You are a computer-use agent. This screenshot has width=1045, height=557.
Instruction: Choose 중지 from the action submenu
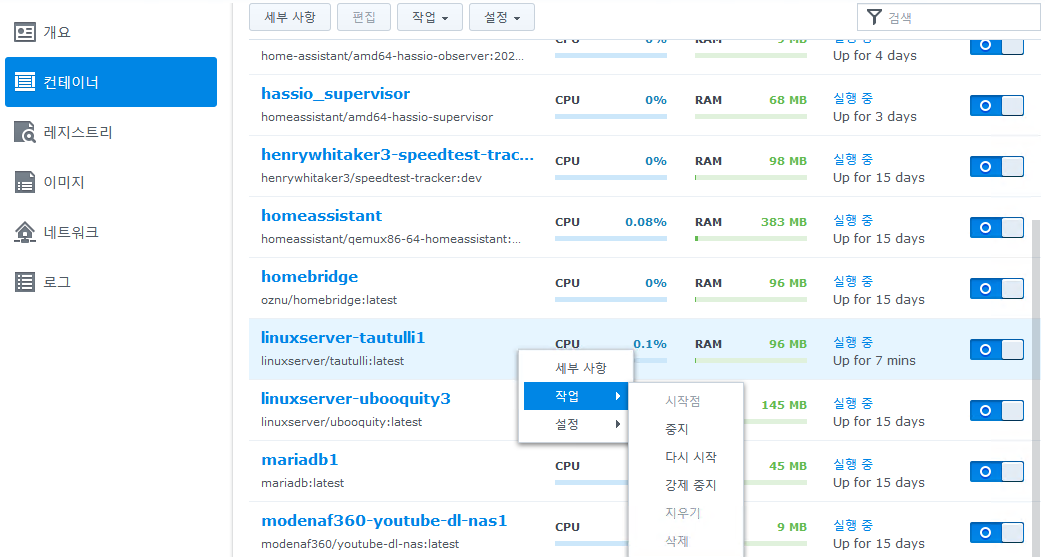686,429
